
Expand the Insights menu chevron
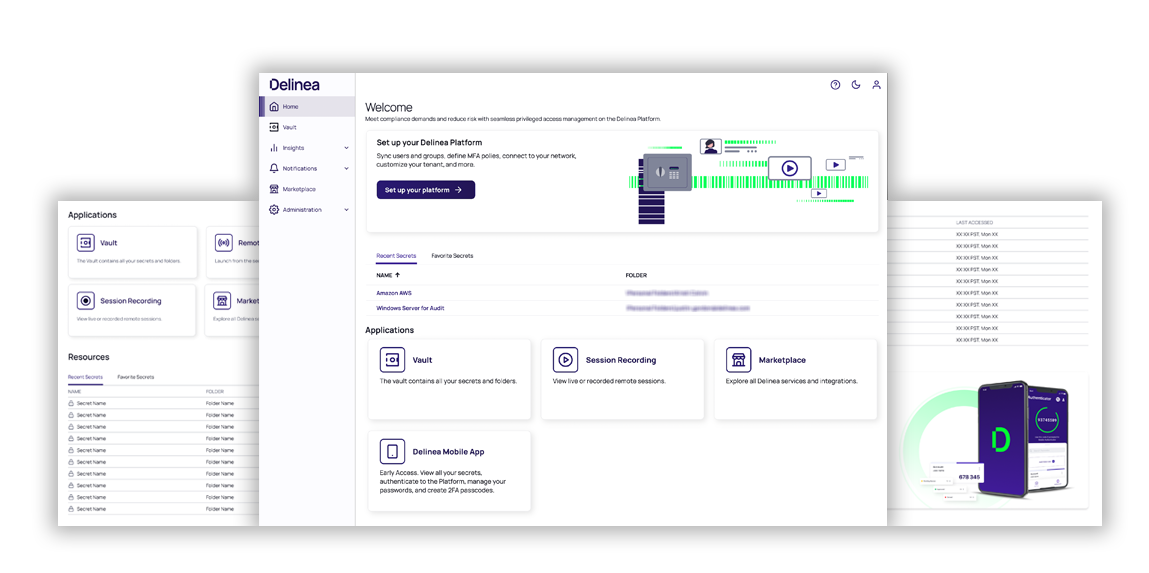pos(346,148)
